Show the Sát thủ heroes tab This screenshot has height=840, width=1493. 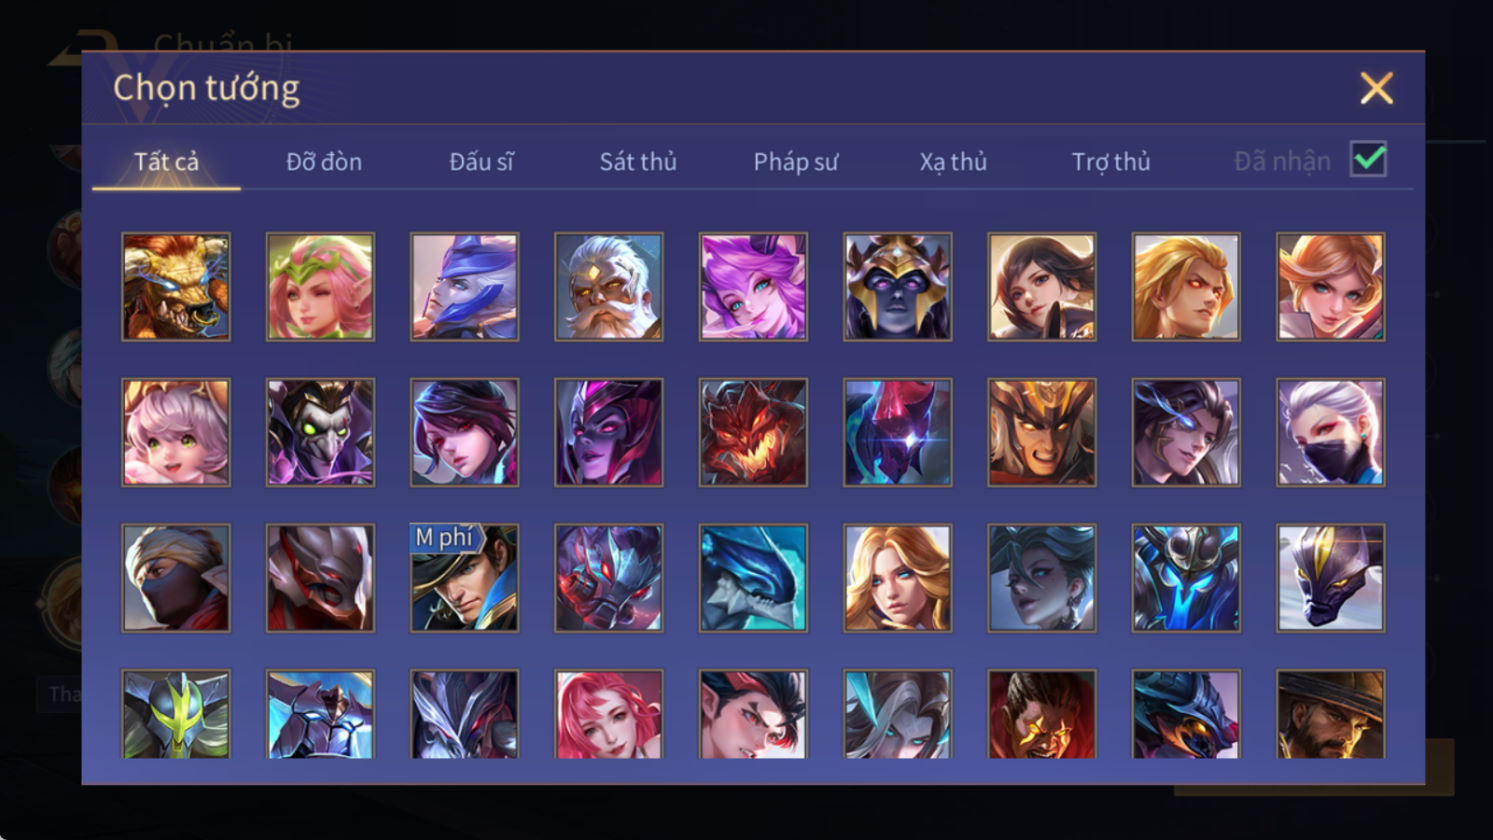[x=638, y=161]
